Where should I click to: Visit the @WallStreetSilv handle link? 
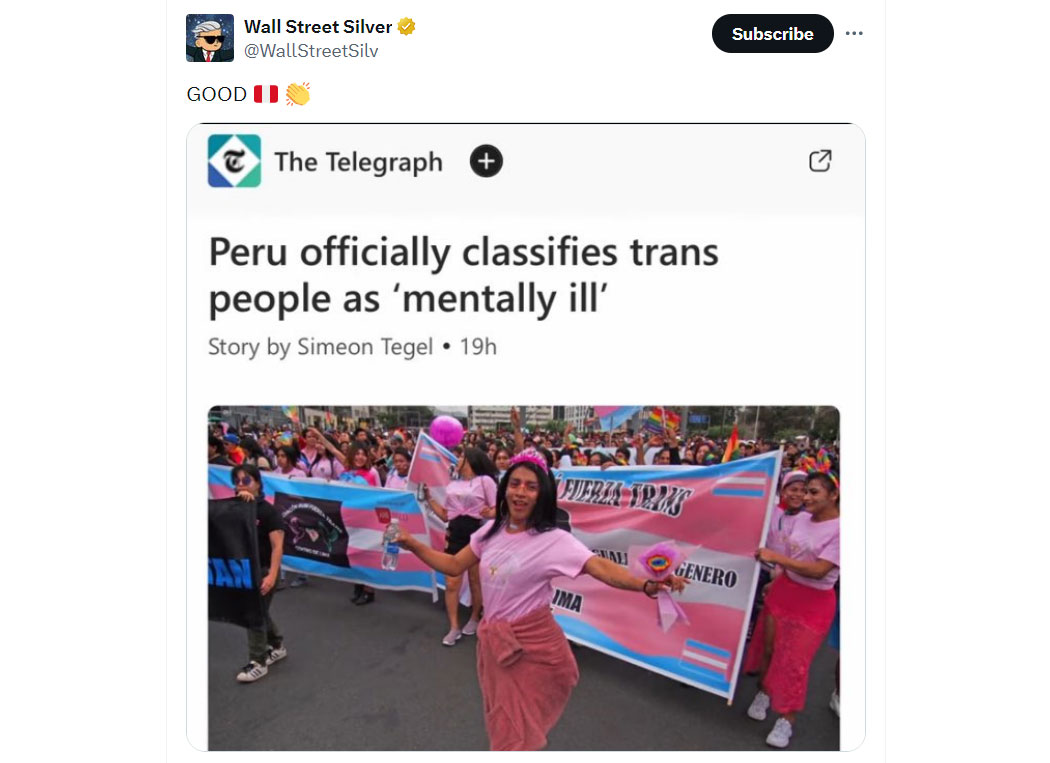click(x=311, y=51)
